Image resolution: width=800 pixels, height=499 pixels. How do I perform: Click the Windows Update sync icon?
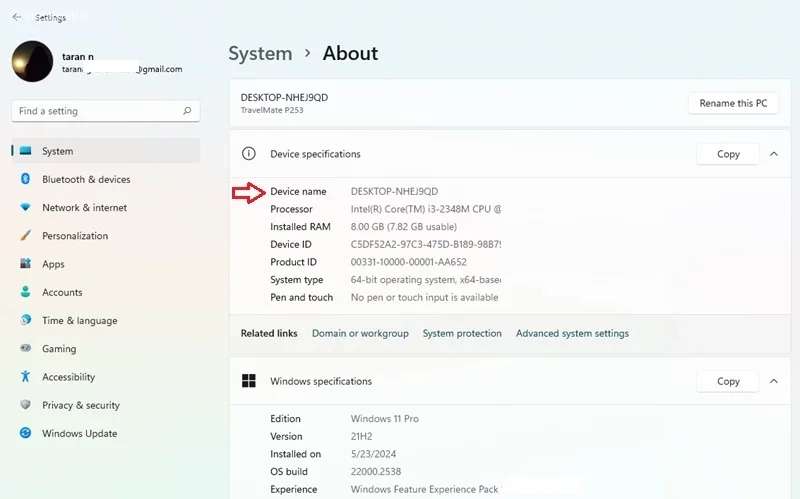pyautogui.click(x=26, y=433)
